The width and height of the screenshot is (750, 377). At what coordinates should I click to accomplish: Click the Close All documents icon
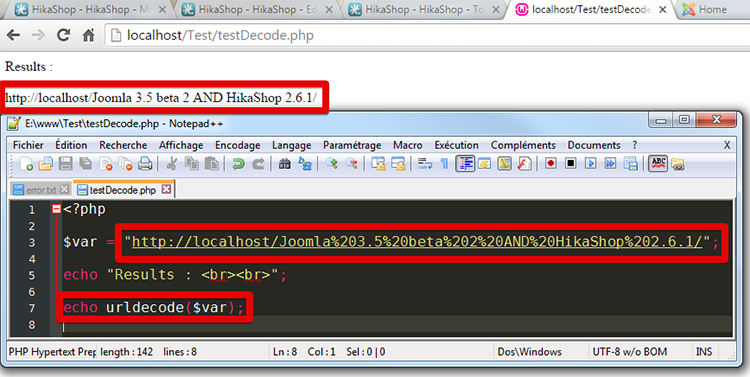tap(125, 164)
